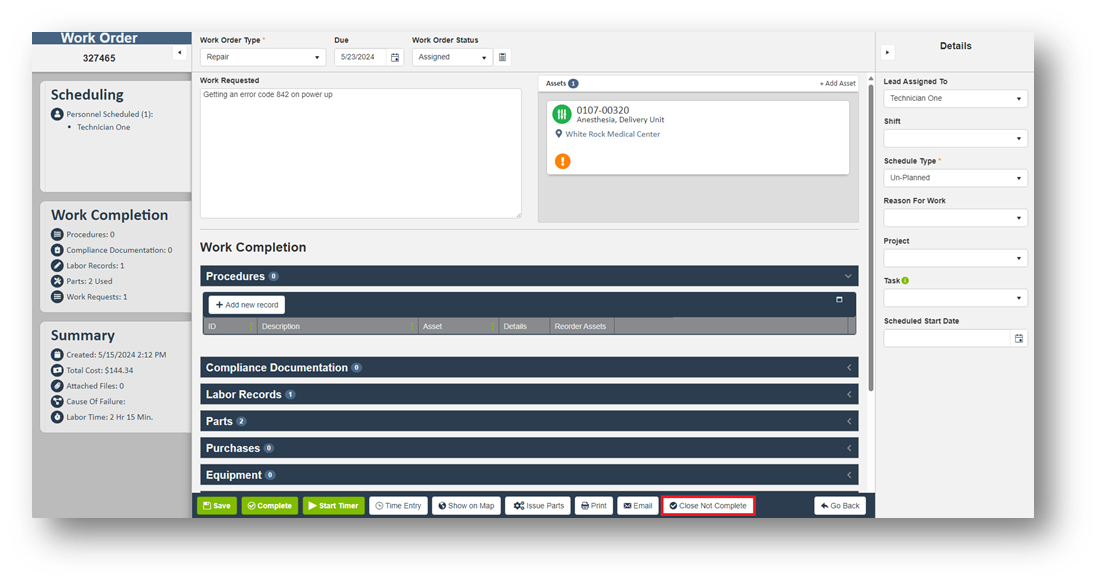This screenshot has width=1099, height=583.
Task: Open the Lead Assigned To dropdown
Action: (x=955, y=99)
